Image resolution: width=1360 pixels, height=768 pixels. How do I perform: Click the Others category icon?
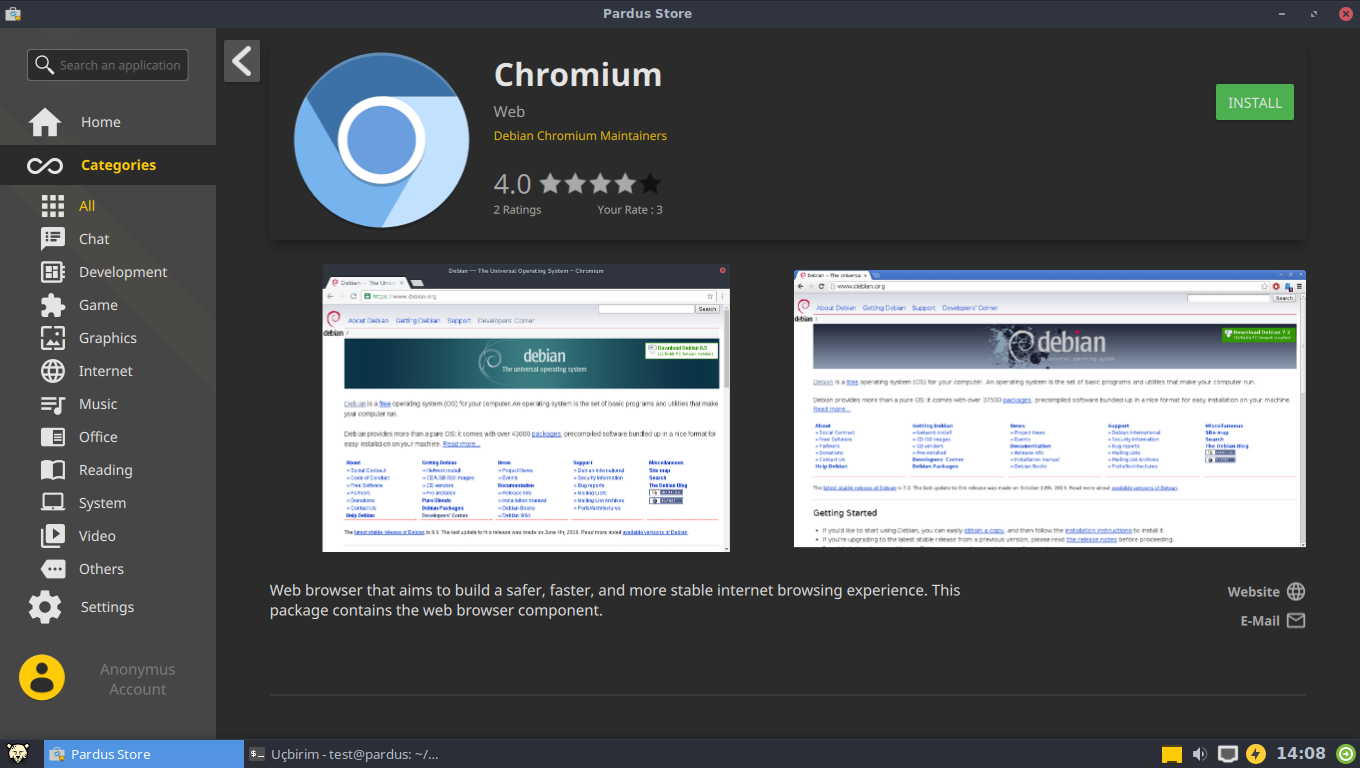tap(53, 569)
